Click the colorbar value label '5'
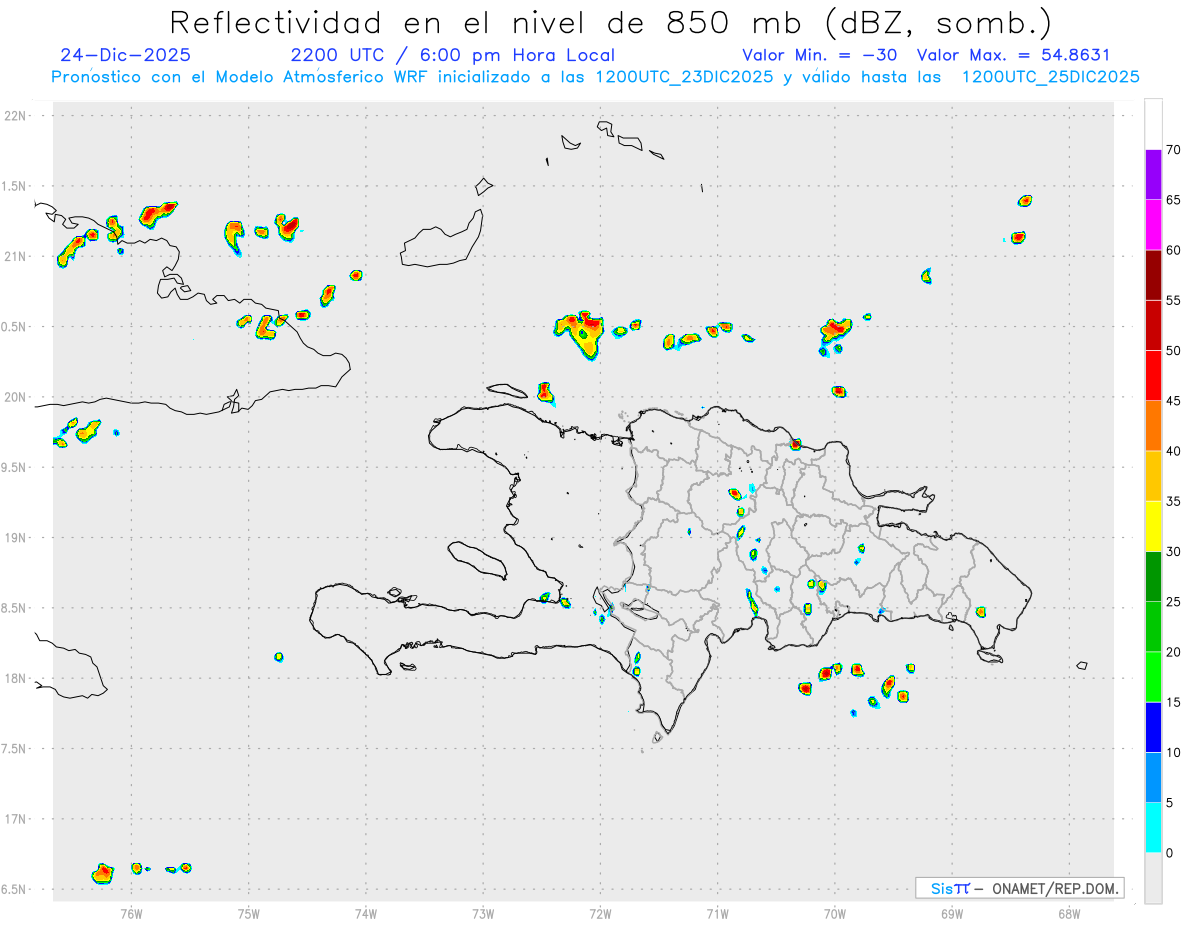The image size is (1200, 927). click(x=1169, y=803)
